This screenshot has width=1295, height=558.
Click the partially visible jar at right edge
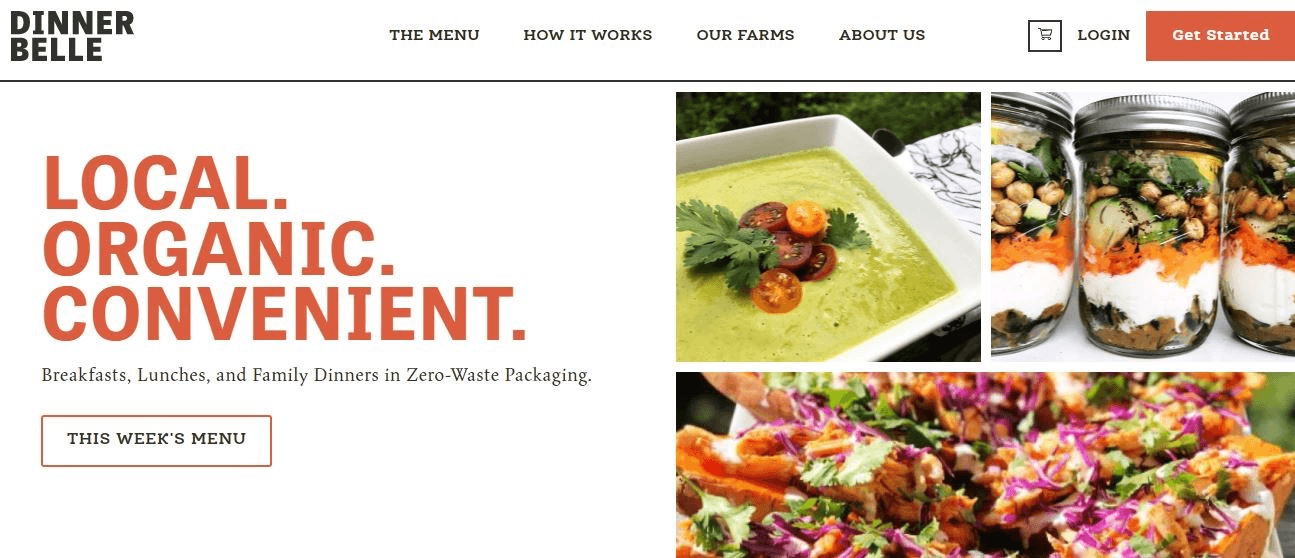(x=1261, y=224)
